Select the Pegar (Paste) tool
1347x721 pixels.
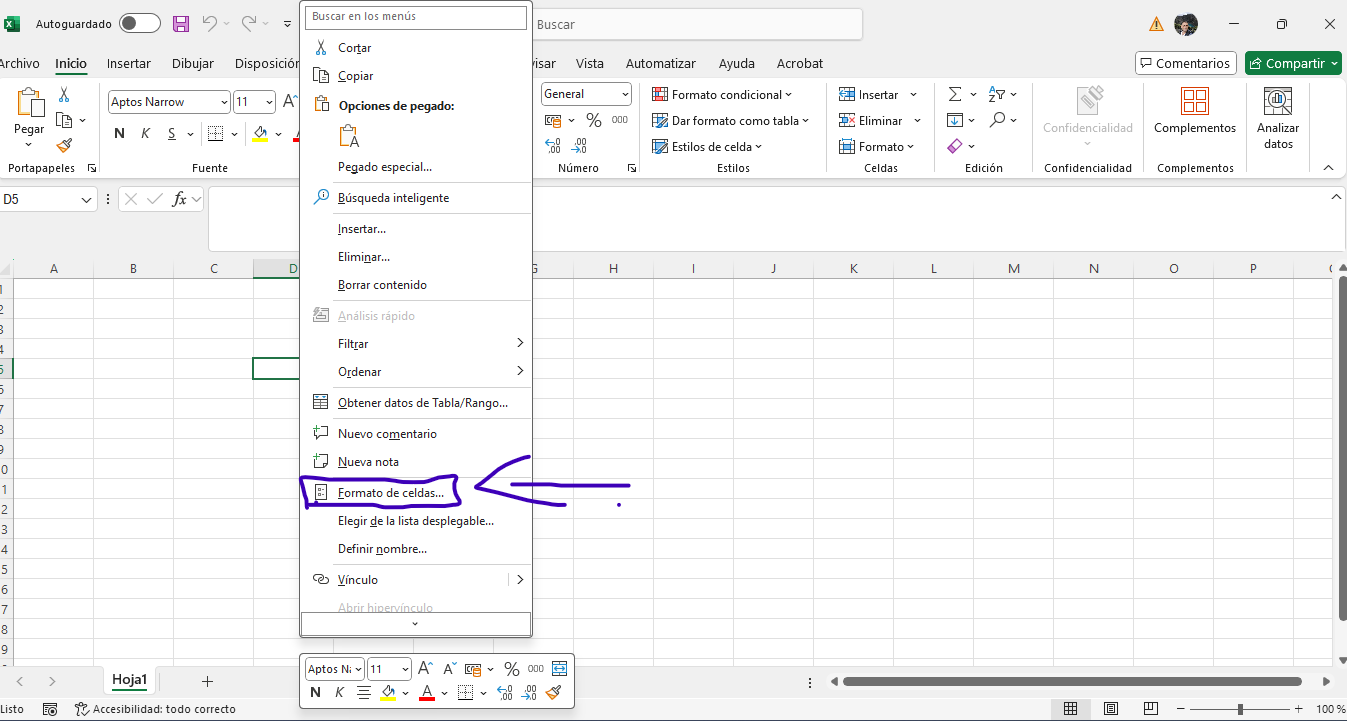28,112
